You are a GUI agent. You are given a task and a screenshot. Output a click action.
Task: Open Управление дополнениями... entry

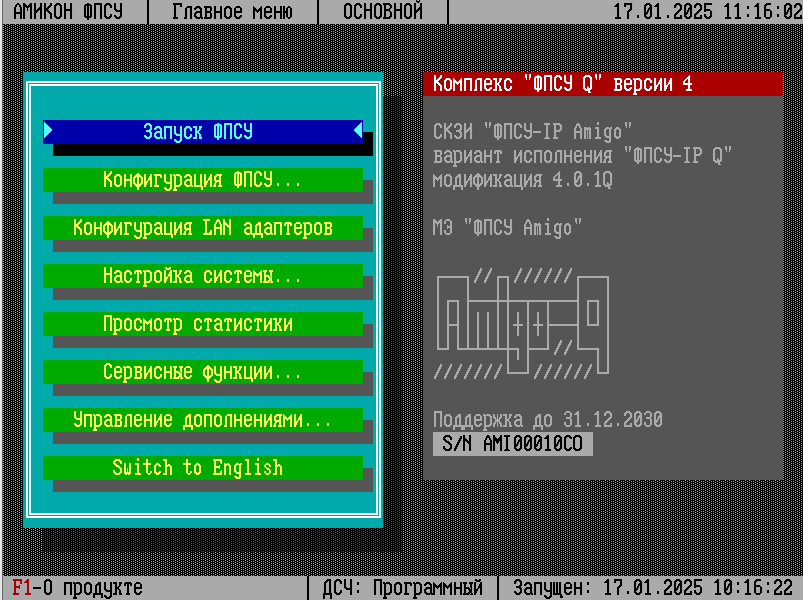coord(203,420)
